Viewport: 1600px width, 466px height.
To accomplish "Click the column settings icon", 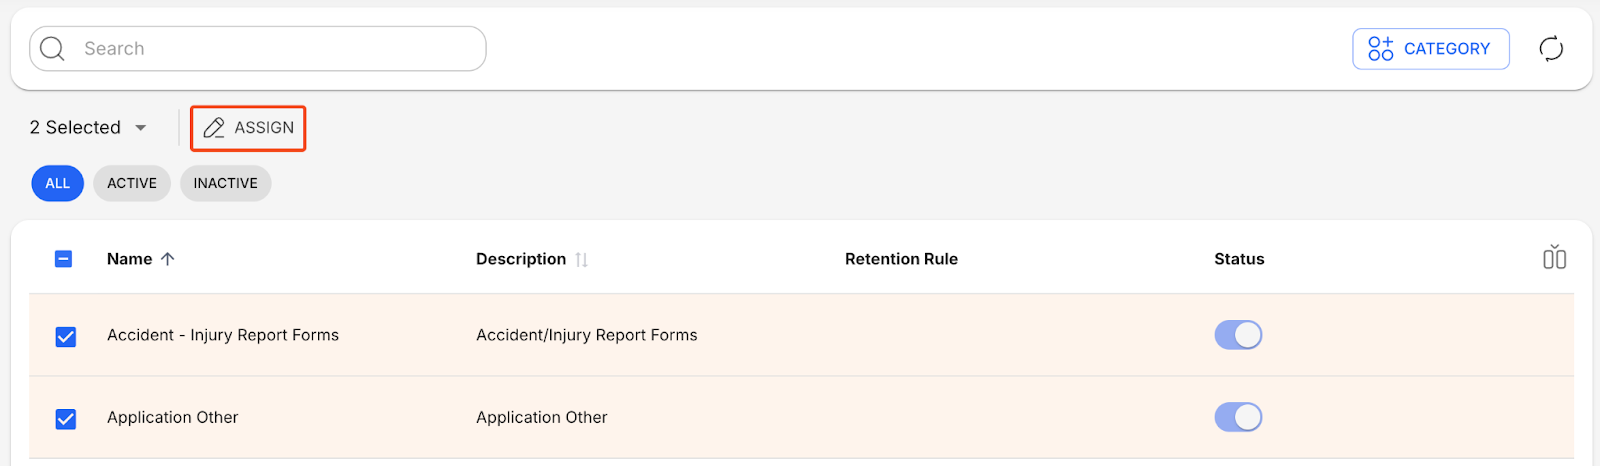I will coord(1554,258).
